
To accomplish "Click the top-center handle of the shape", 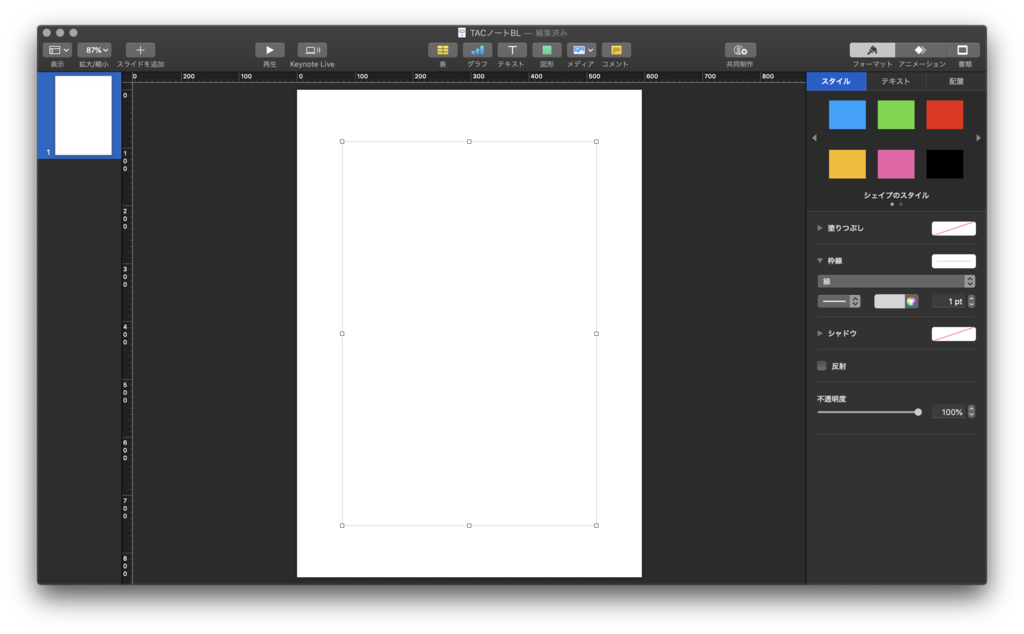I will click(x=469, y=141).
